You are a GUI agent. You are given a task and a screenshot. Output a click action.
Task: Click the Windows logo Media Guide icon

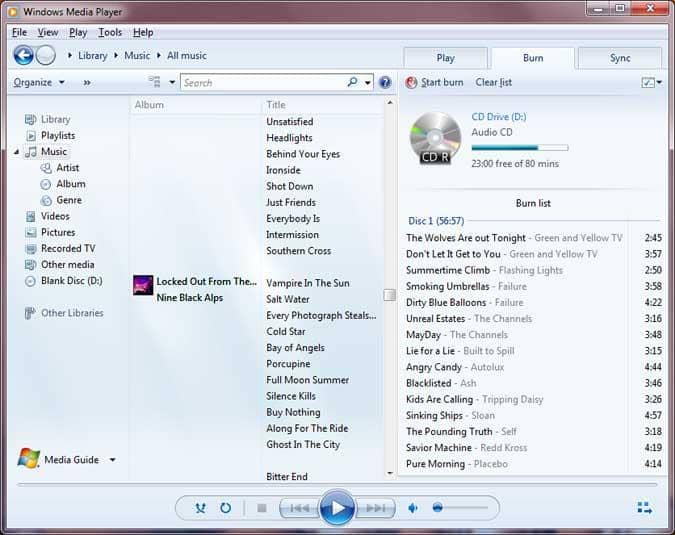point(28,458)
